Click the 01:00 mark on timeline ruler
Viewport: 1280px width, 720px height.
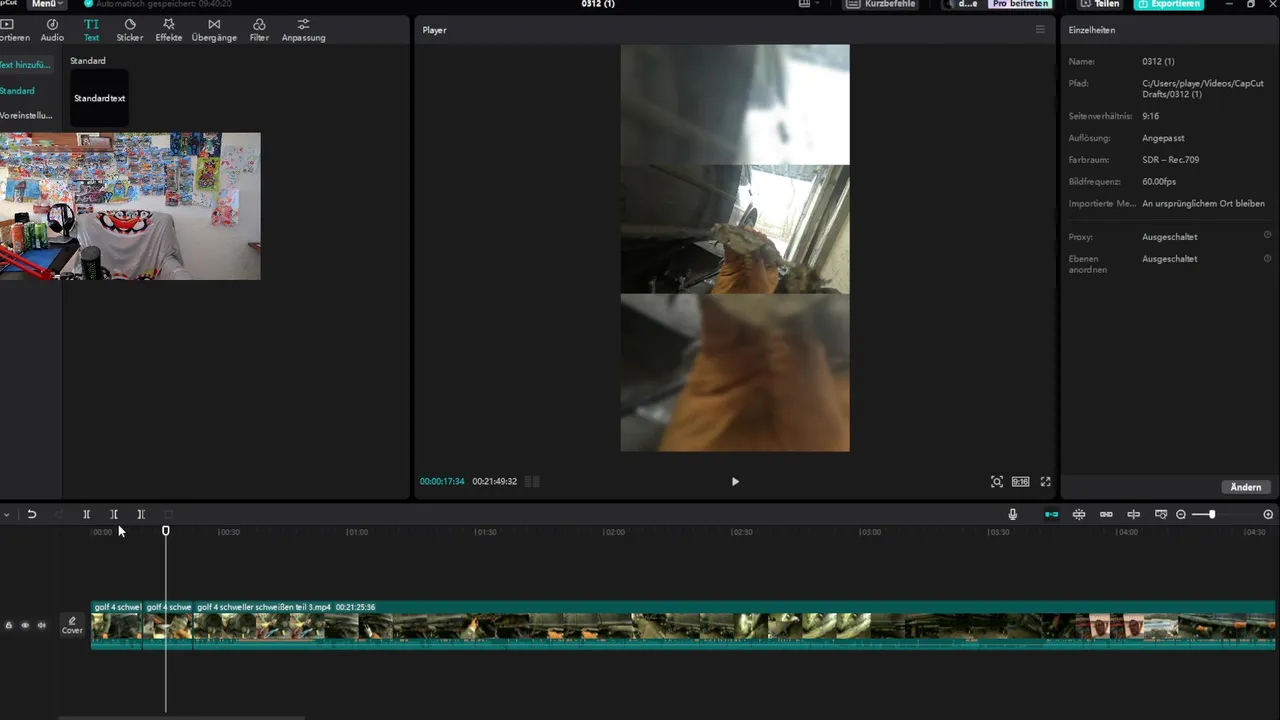(357, 532)
